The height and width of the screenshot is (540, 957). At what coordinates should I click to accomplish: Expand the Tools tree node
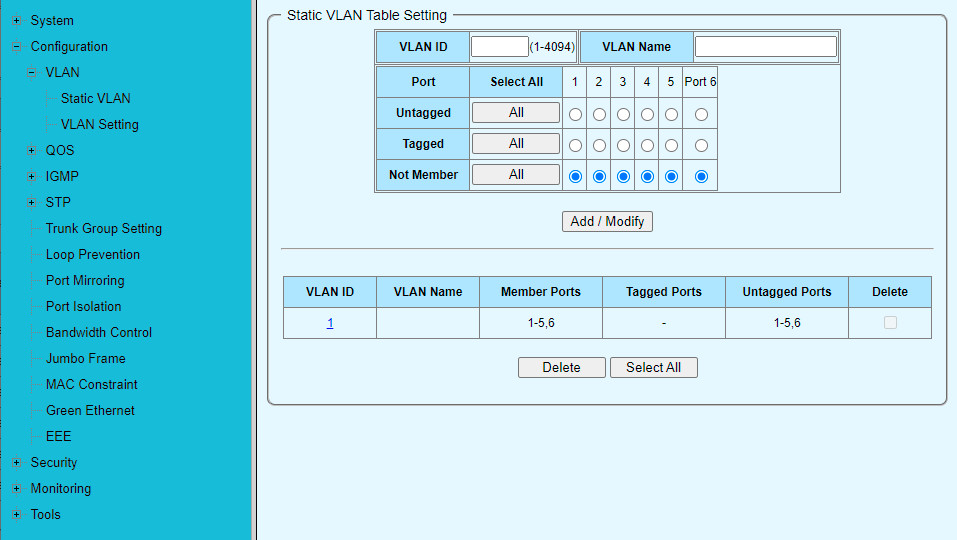point(16,515)
